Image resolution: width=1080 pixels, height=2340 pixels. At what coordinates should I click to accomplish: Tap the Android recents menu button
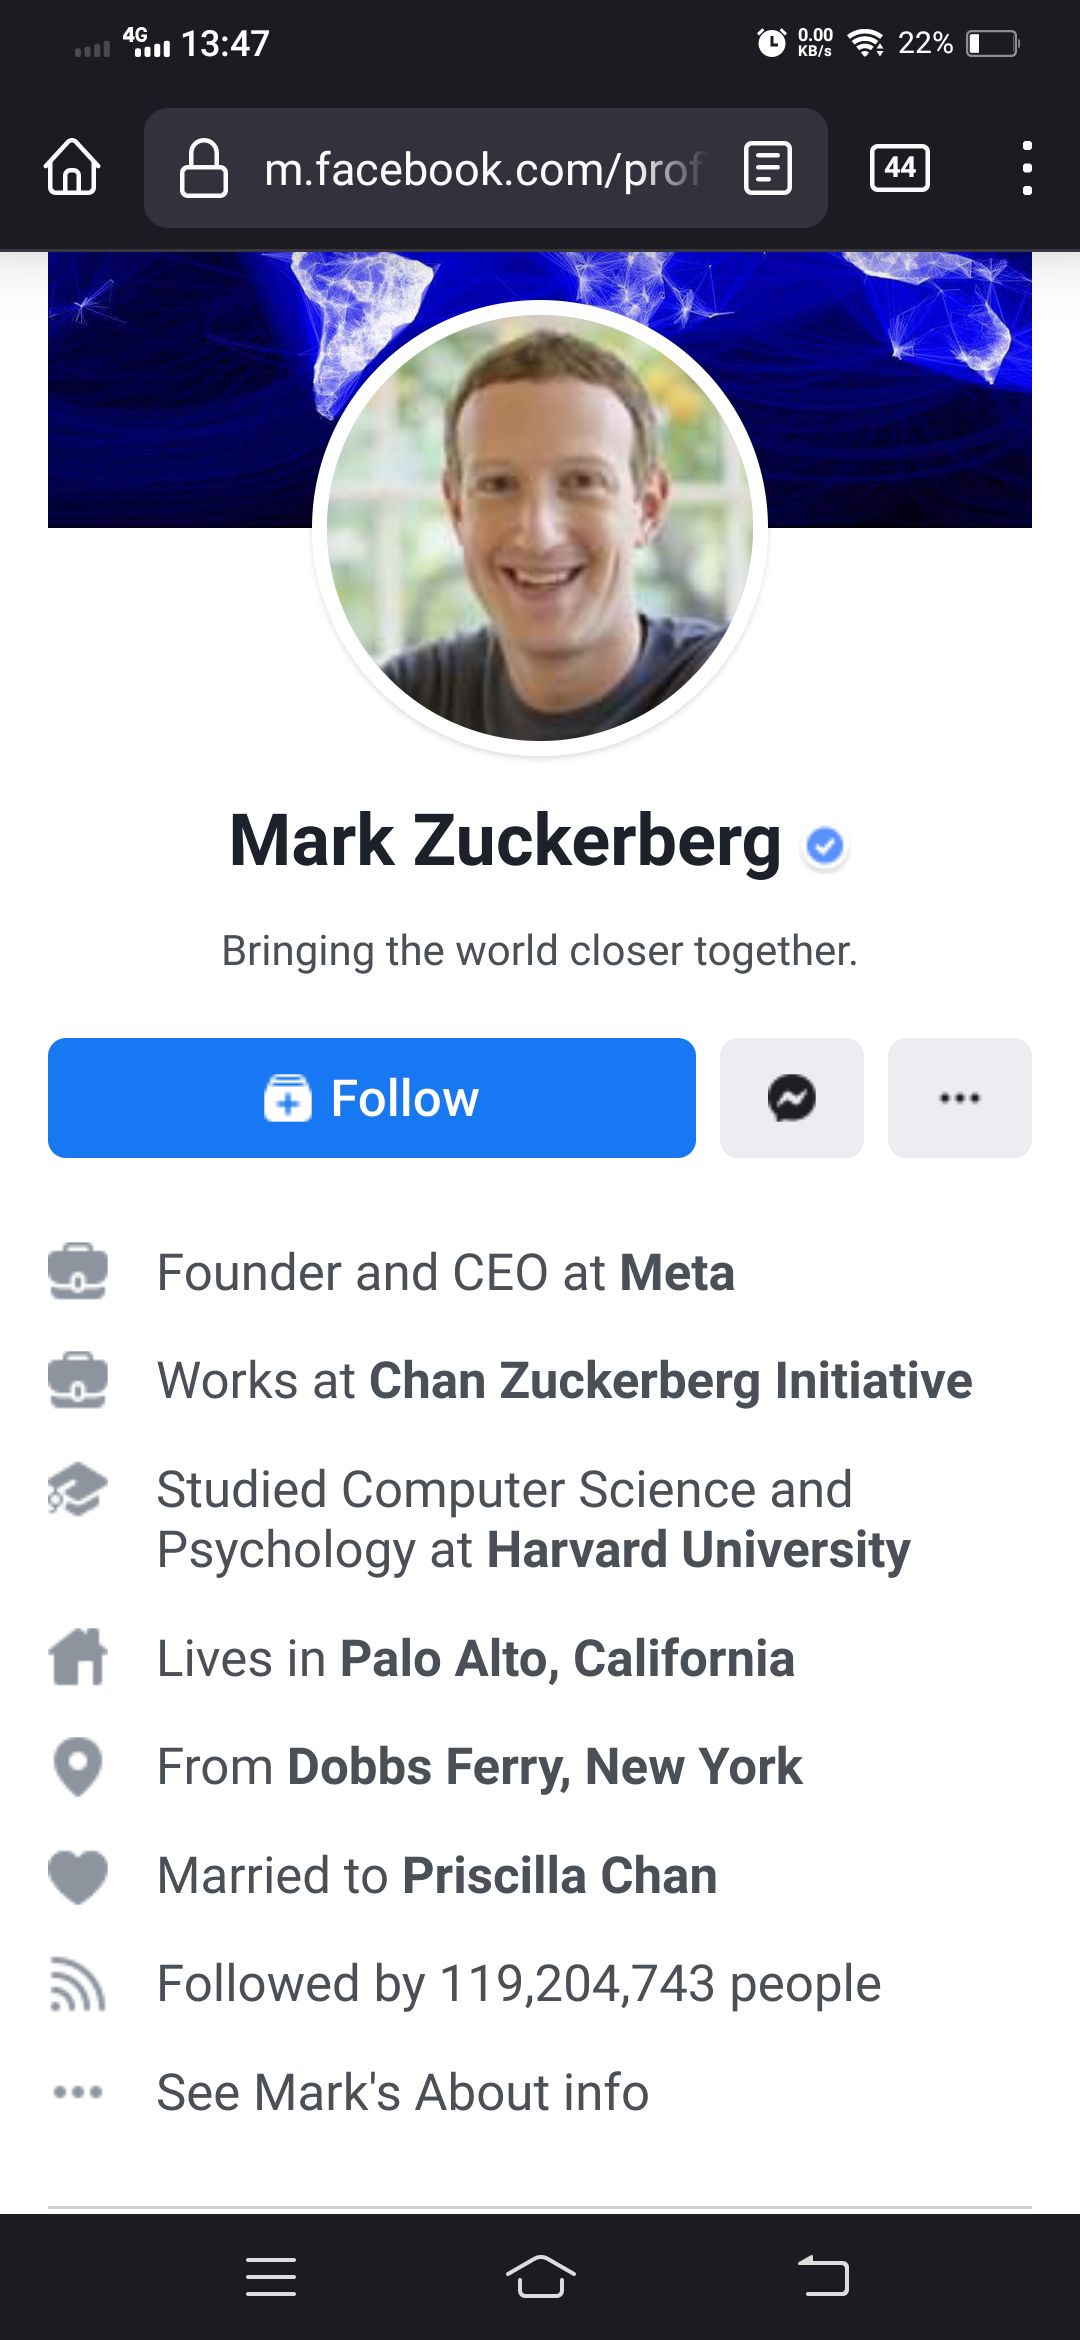(x=271, y=2277)
